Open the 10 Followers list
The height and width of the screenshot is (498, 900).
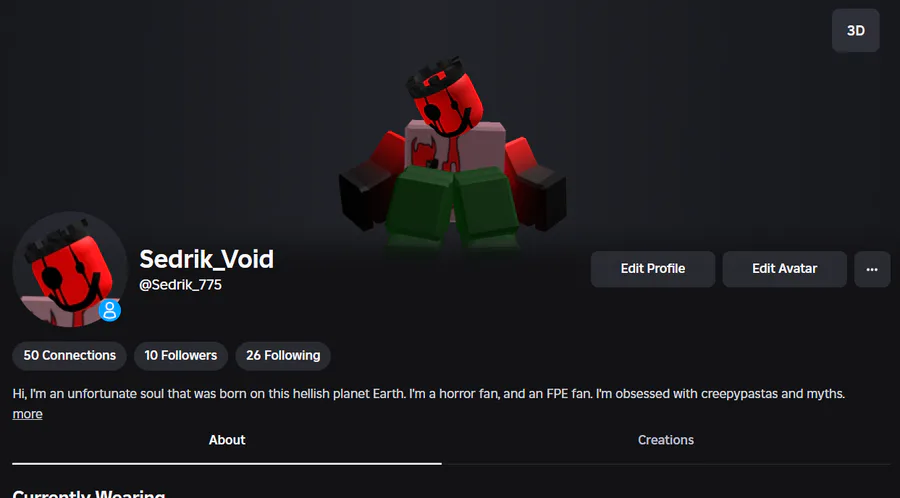(x=181, y=356)
